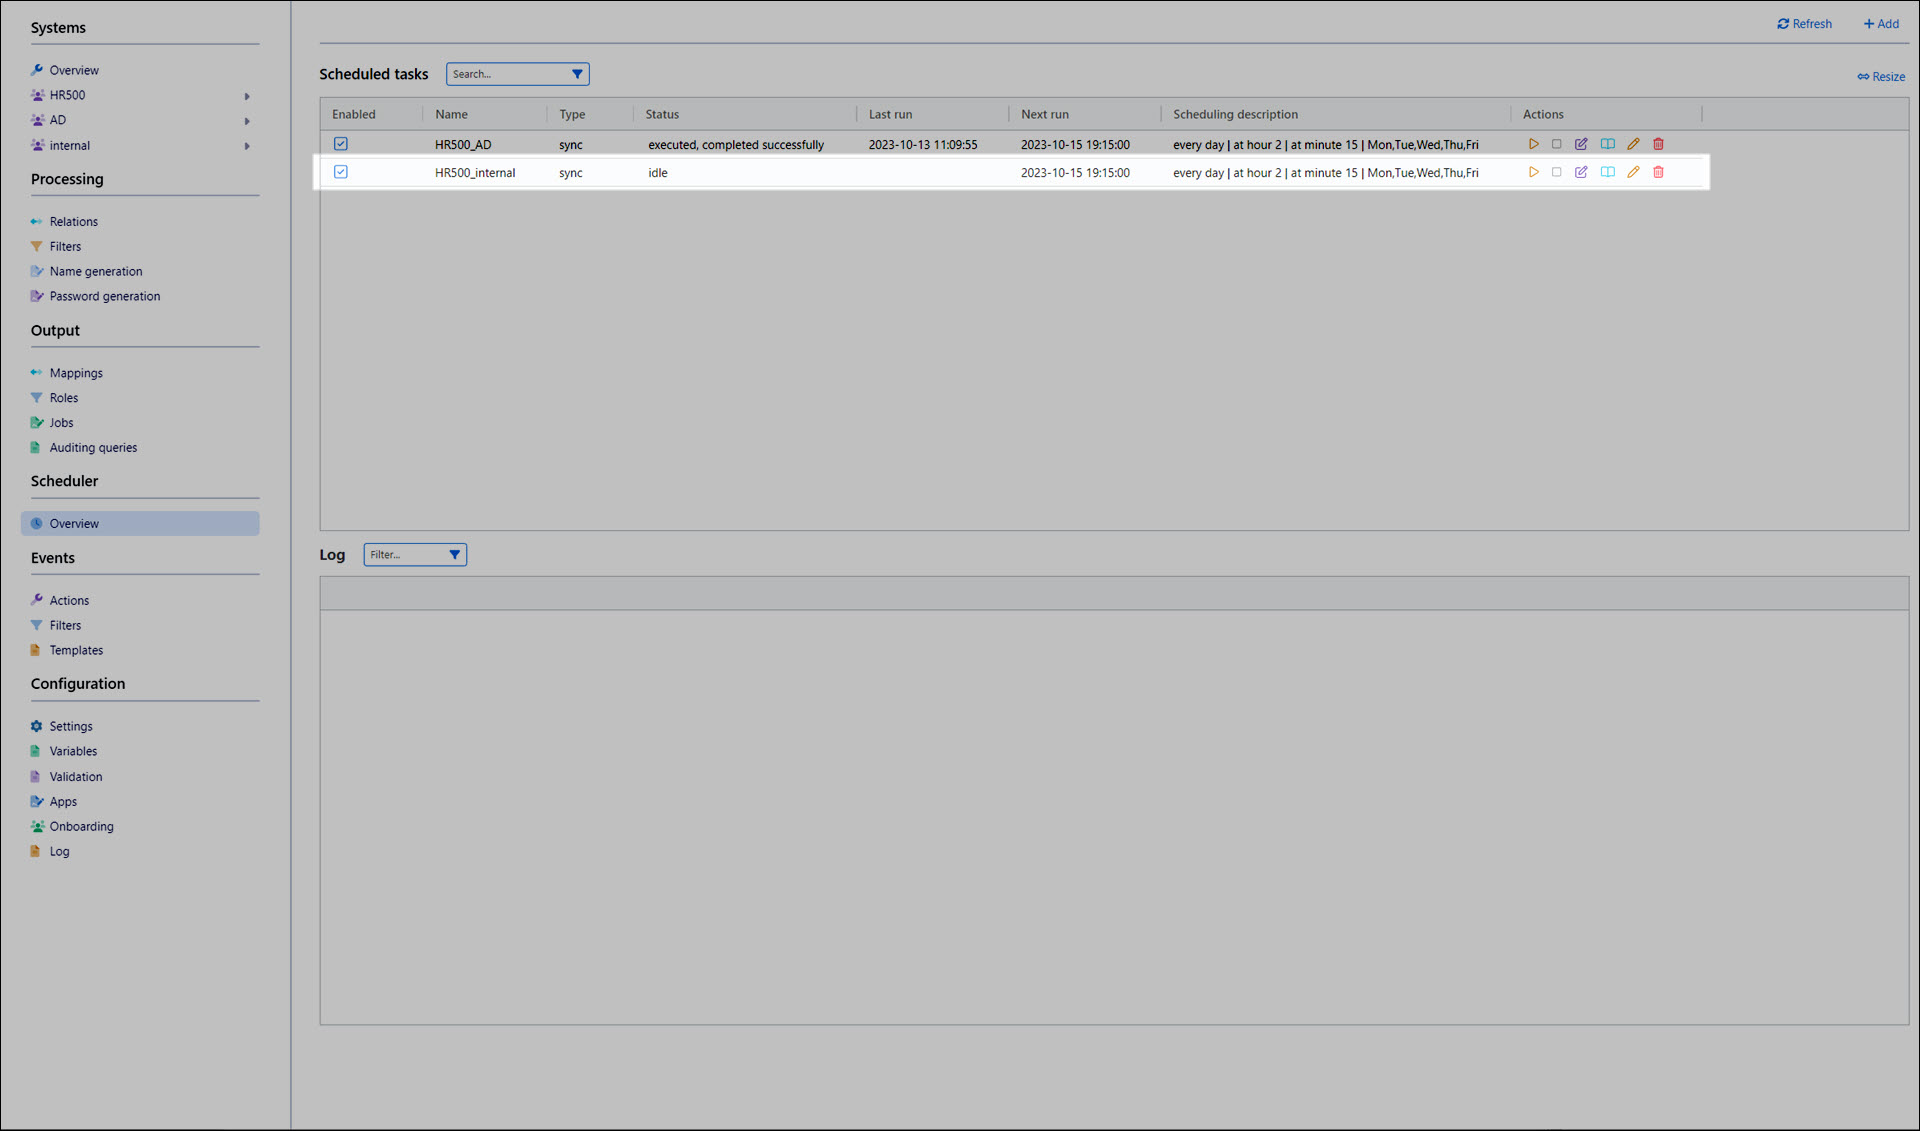The height and width of the screenshot is (1131, 1920).
Task: Click the Resize link
Action: [1881, 77]
